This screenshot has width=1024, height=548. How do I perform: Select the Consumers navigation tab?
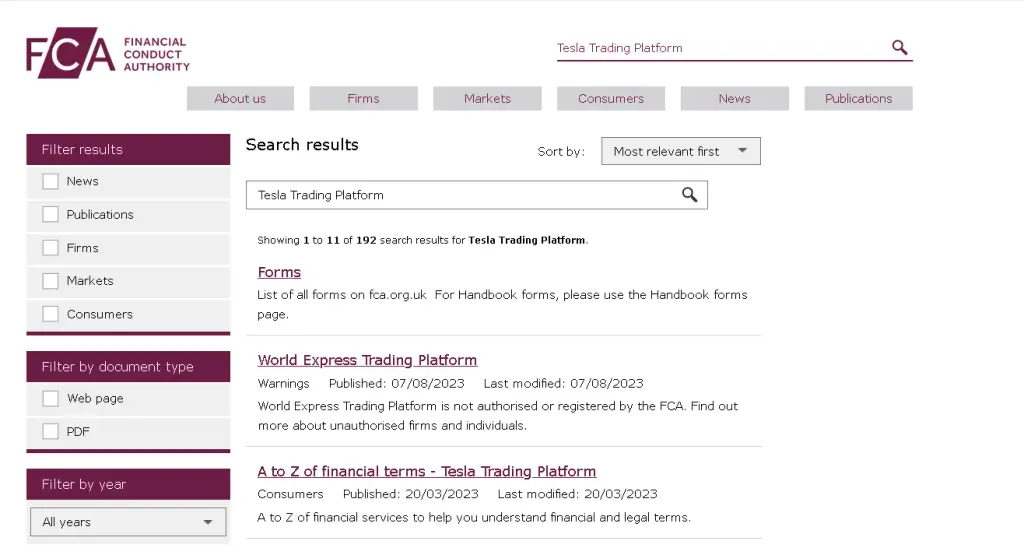(611, 99)
